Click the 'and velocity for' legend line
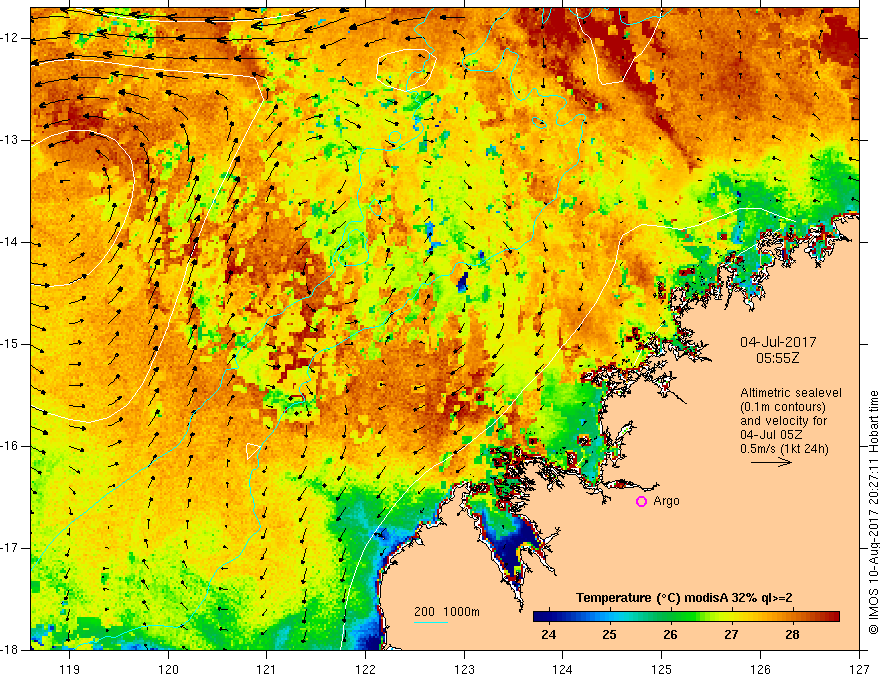The image size is (880, 680). point(783,421)
